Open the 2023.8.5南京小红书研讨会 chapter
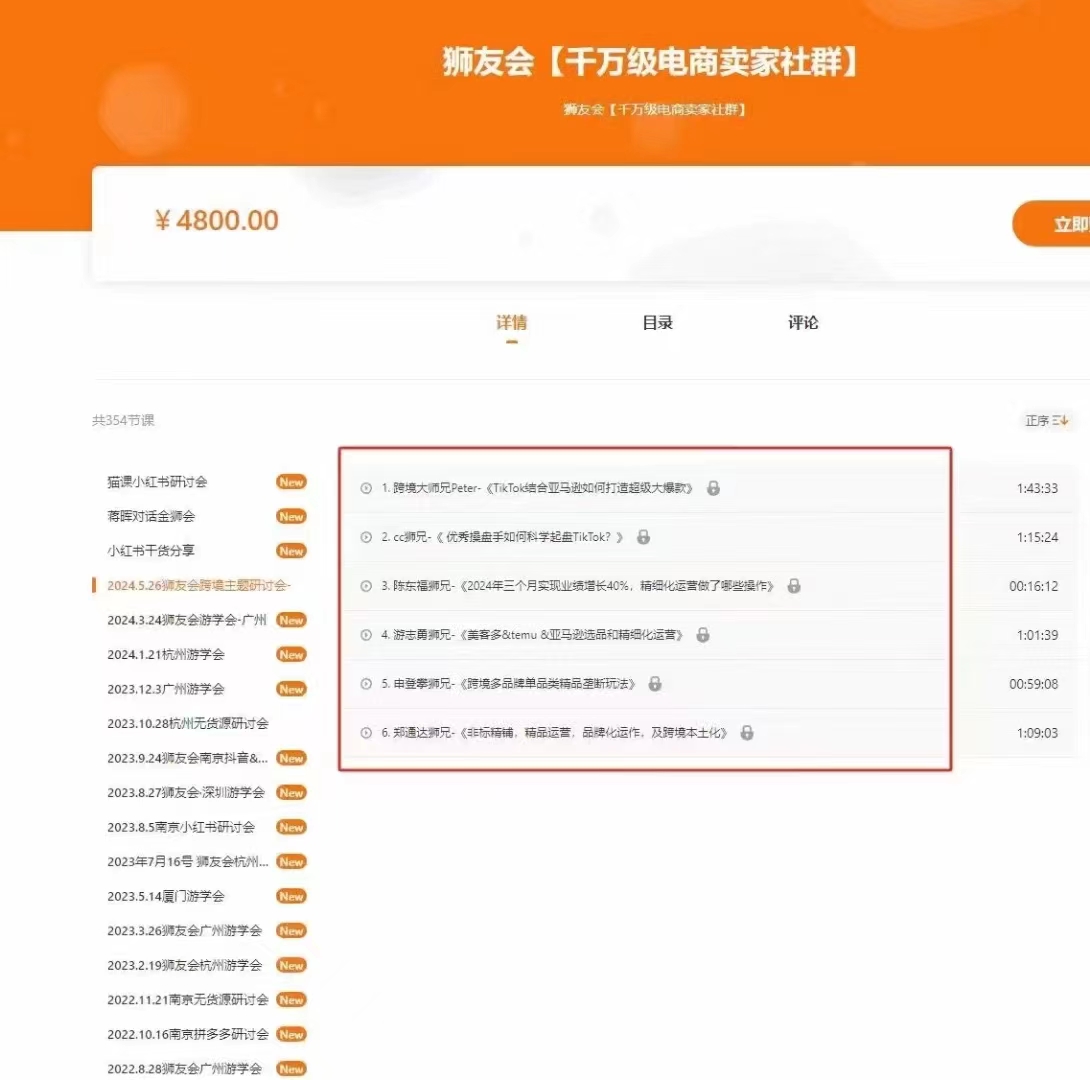 pos(181,827)
